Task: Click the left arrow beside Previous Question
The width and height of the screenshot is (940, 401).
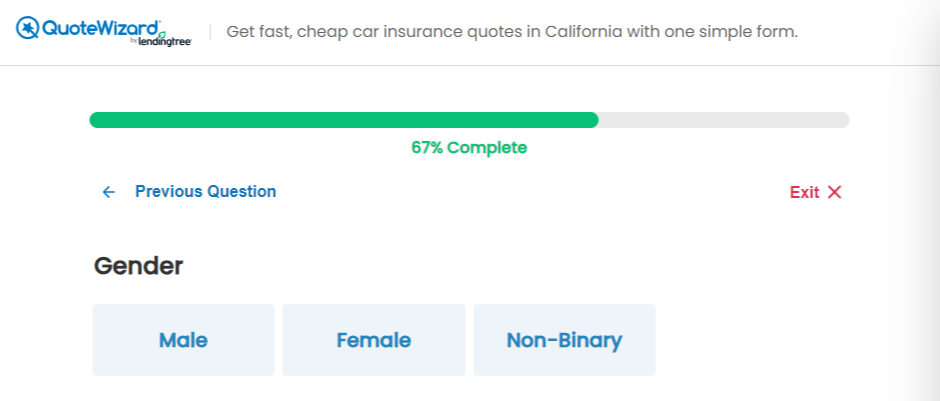Action: 109,192
